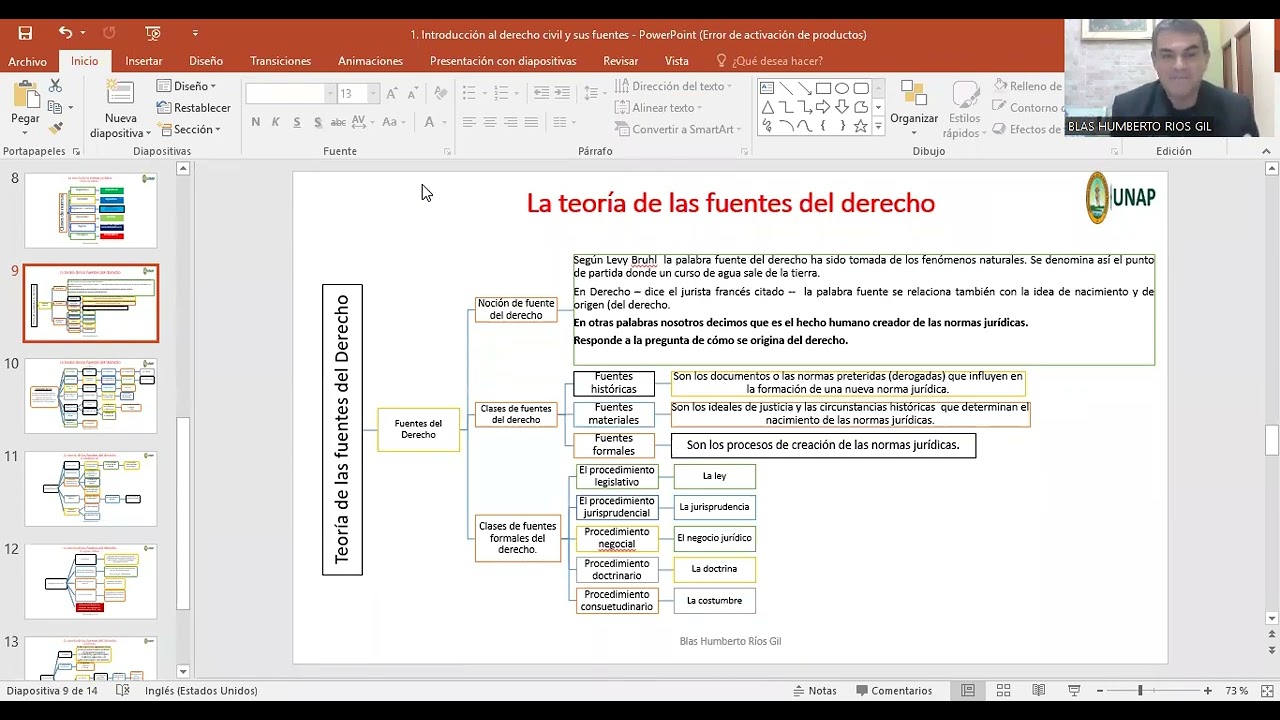Screen dimensions: 1280x720
Task: Toggle Italic (K) formatting
Action: 276,122
